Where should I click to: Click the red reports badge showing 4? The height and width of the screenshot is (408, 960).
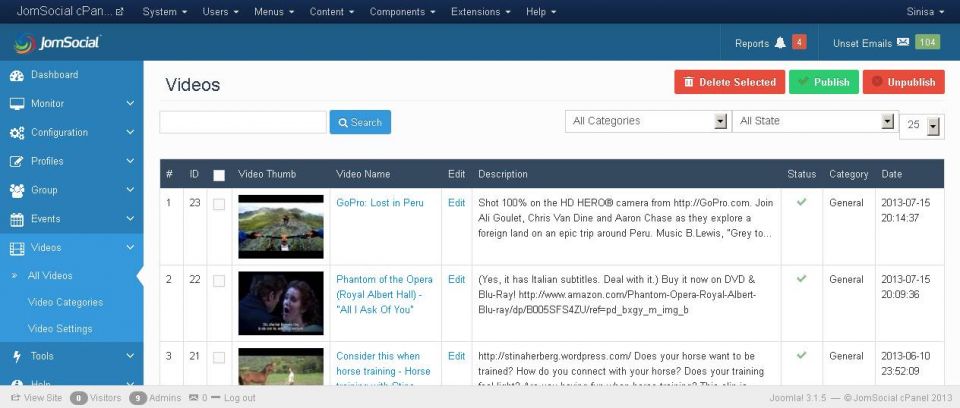[799, 42]
